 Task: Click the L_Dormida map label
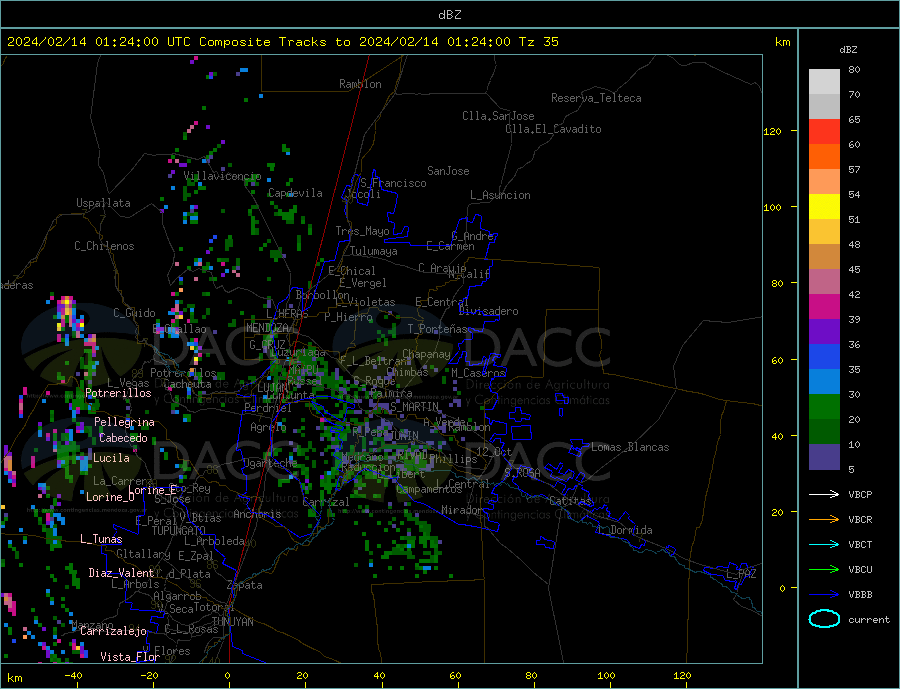tap(626, 530)
